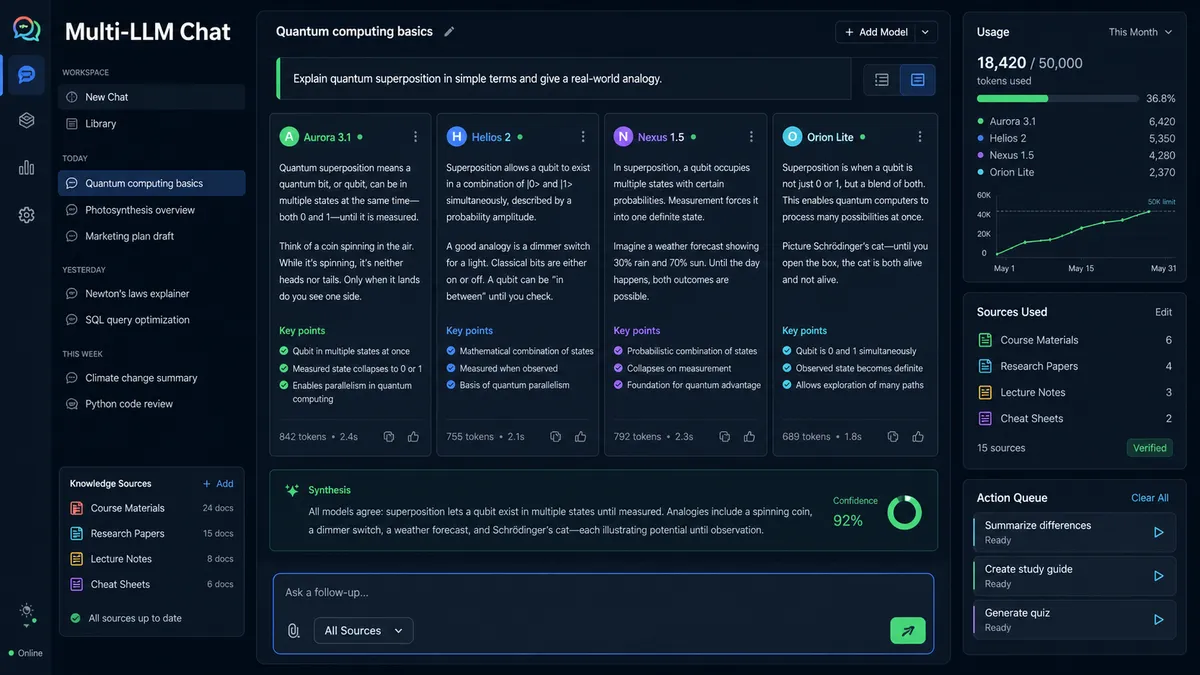Screen dimensions: 1200x675
Task: Open SQL query optimization chat
Action: [x=151, y=320]
